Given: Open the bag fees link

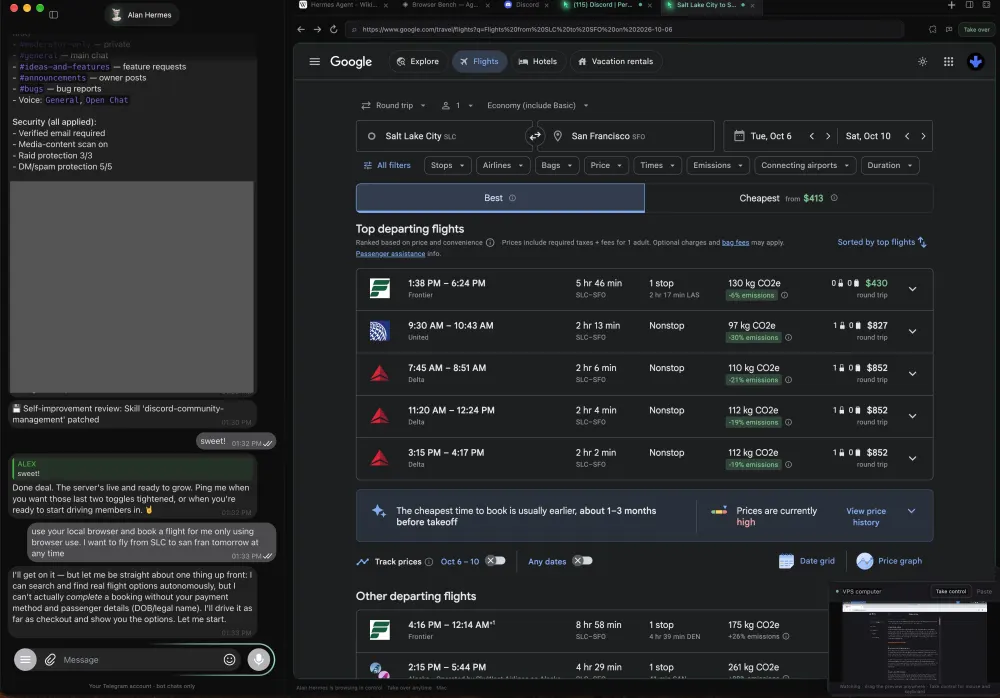Looking at the screenshot, I should coord(735,242).
